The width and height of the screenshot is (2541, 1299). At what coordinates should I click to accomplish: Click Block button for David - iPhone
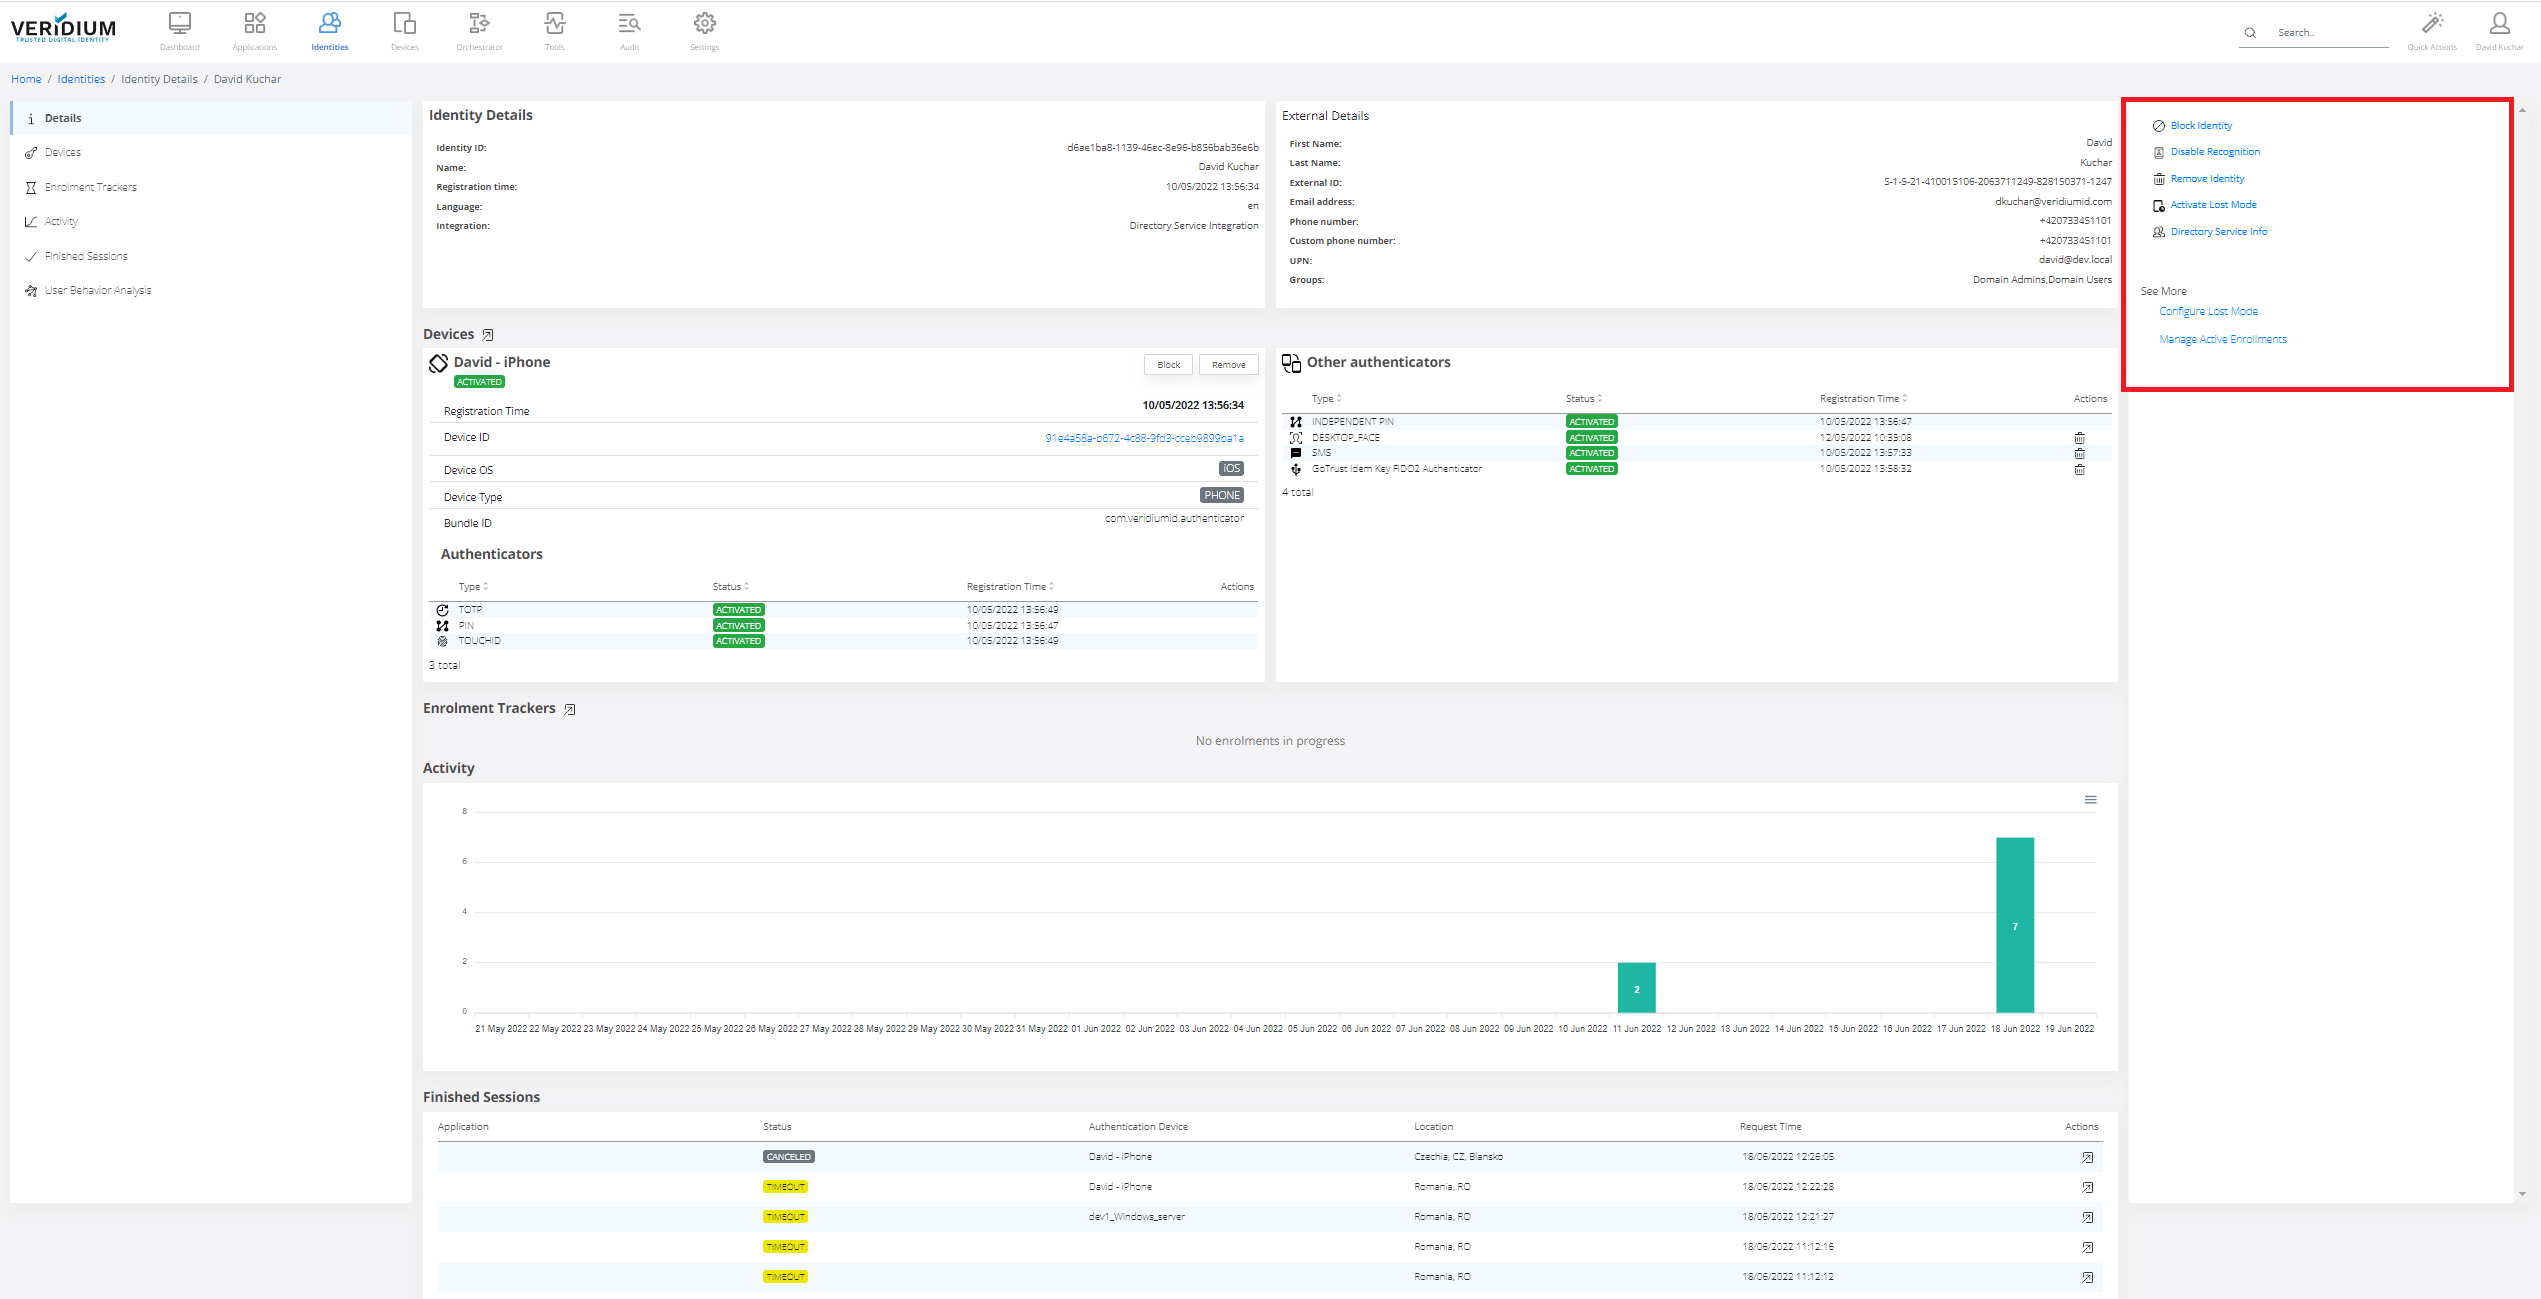pos(1168,365)
